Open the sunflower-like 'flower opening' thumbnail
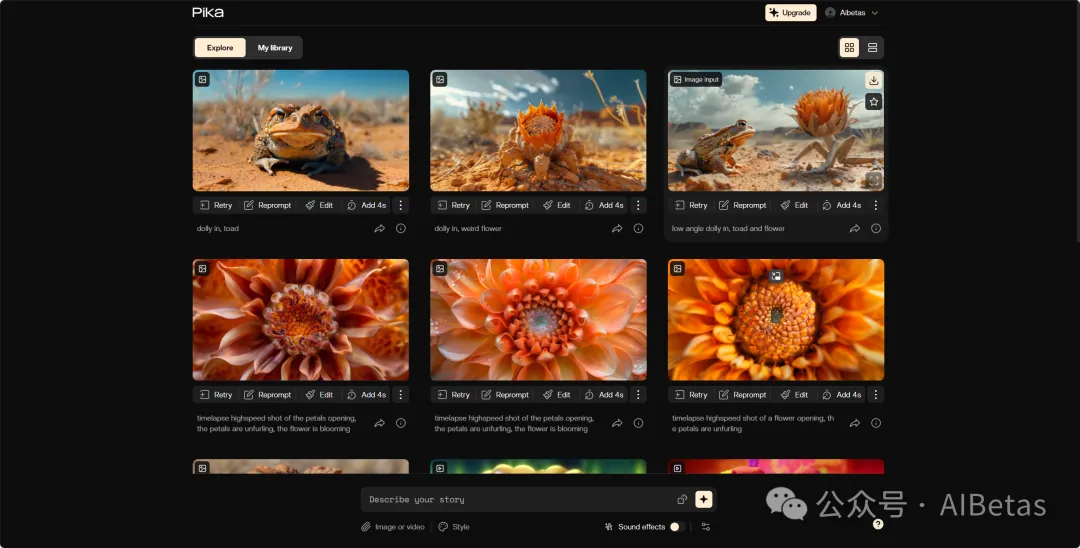This screenshot has height=548, width=1080. click(x=776, y=319)
